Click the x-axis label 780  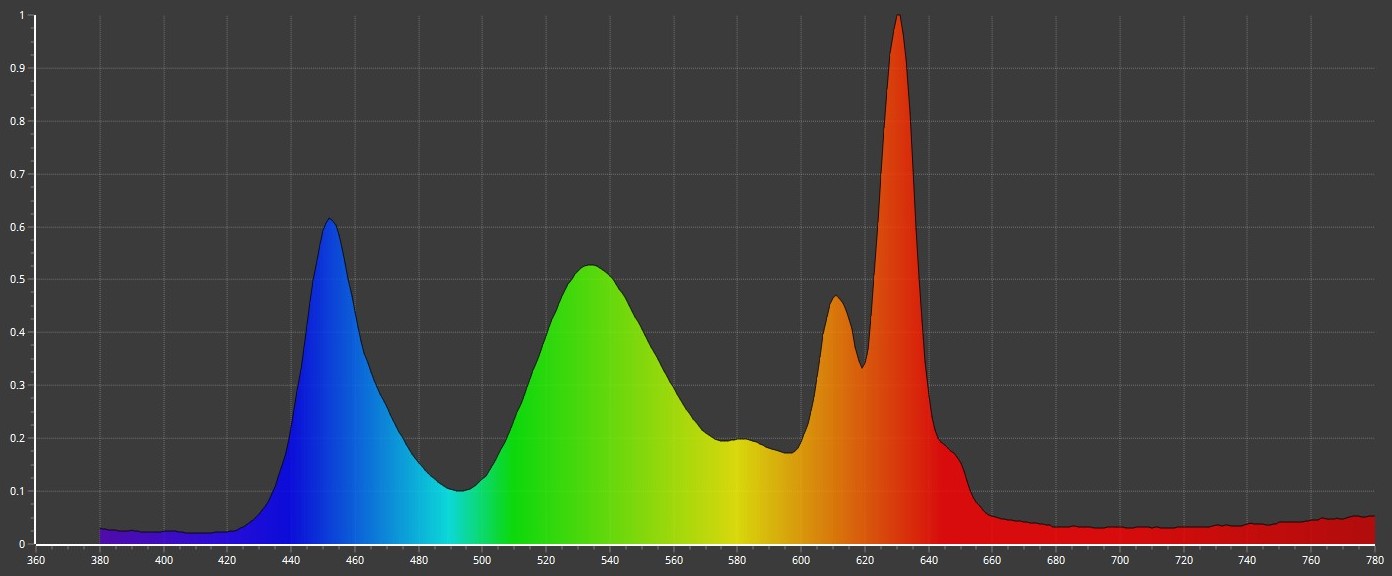click(1374, 561)
